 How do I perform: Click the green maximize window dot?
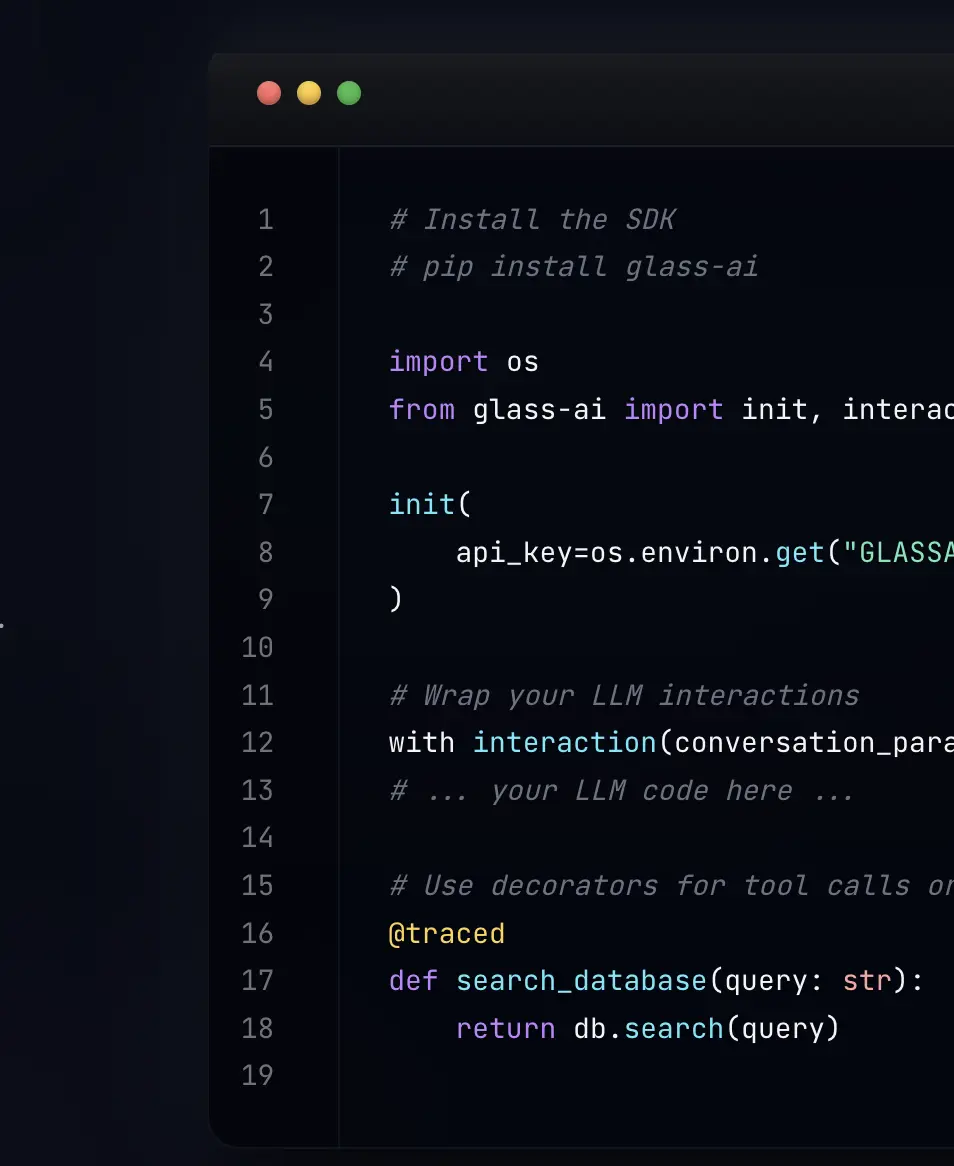pos(349,94)
